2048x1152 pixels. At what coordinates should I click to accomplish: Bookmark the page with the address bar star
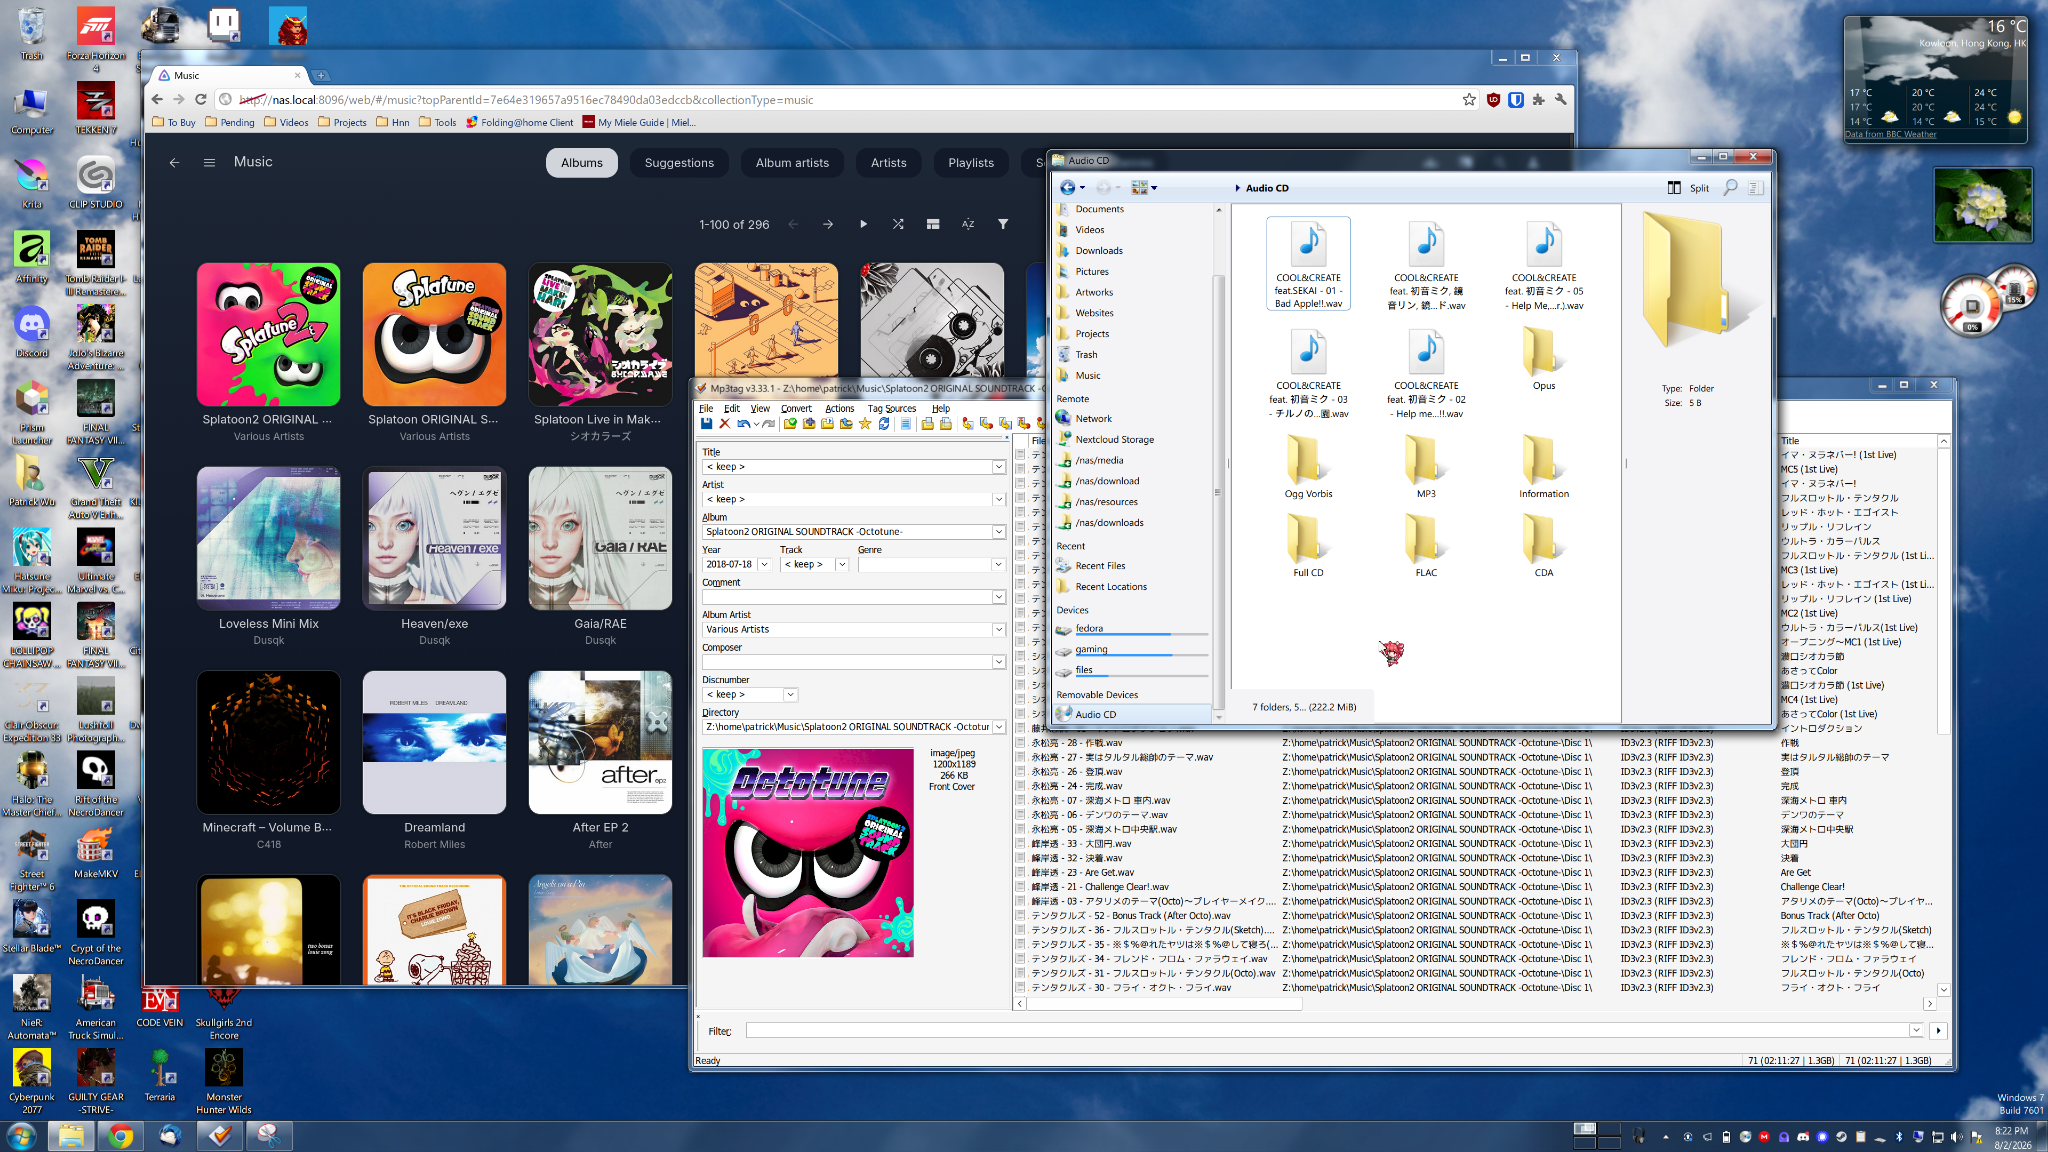click(x=1469, y=99)
